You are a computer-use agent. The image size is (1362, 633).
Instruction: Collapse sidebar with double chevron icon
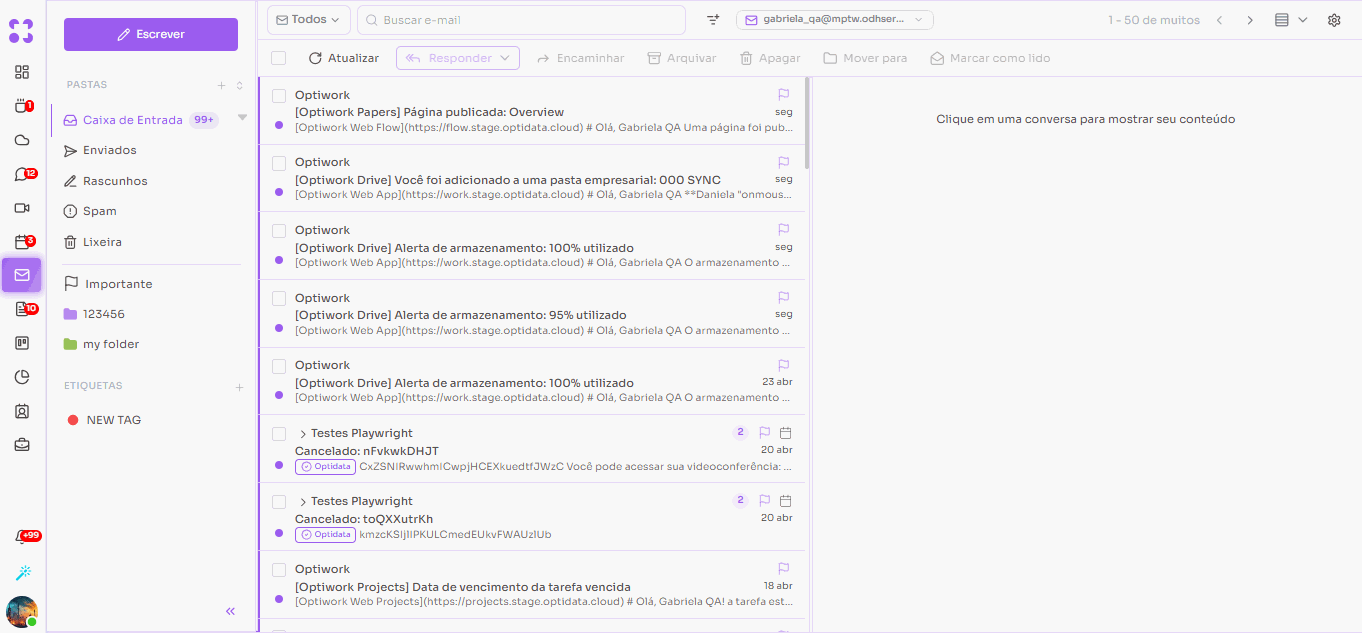tap(230, 611)
